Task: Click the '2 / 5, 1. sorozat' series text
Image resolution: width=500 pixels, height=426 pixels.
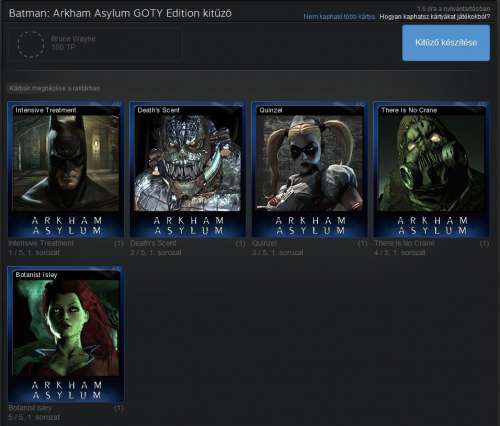Action: (156, 253)
